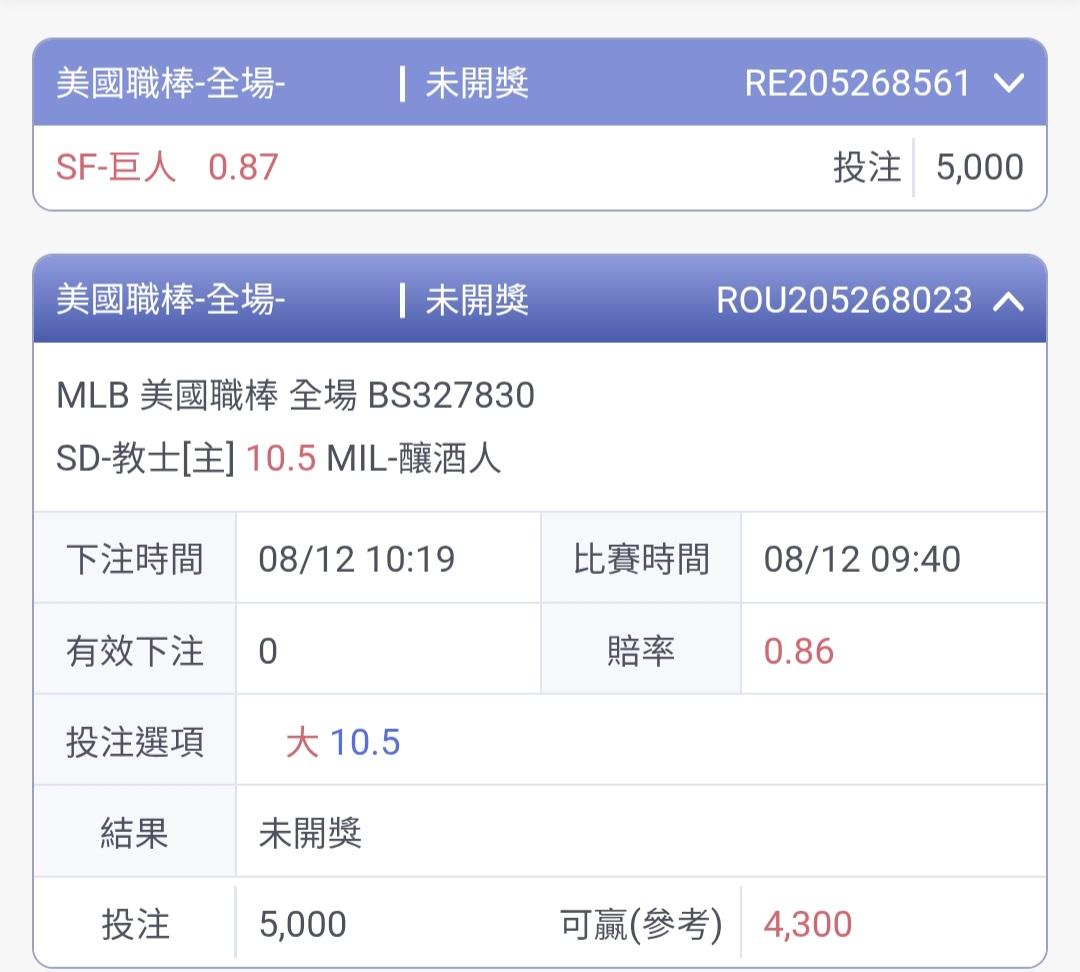This screenshot has height=972, width=1080.
Task: Select the SD-教士[主] team name
Action: pos(145,458)
